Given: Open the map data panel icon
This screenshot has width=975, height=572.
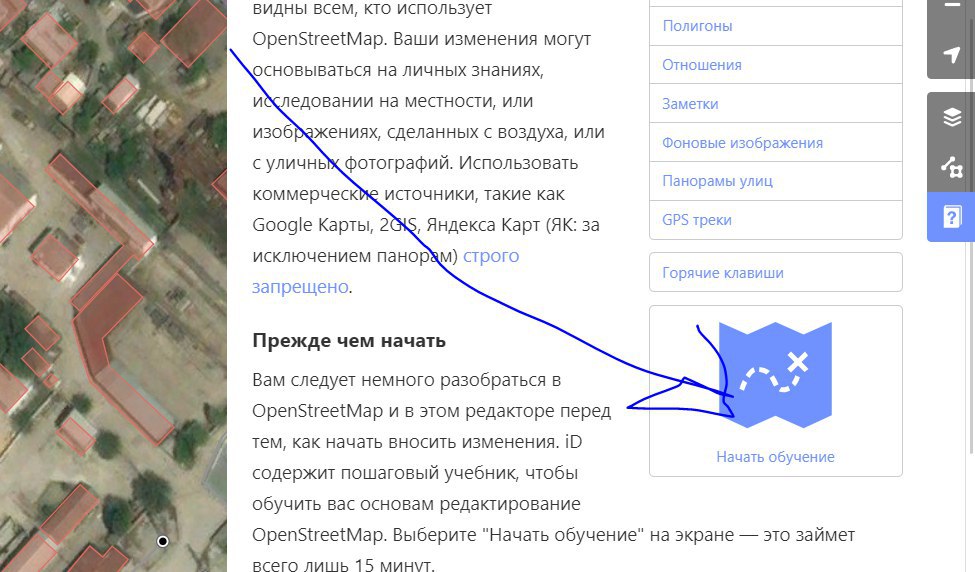Looking at the screenshot, I should (x=951, y=167).
